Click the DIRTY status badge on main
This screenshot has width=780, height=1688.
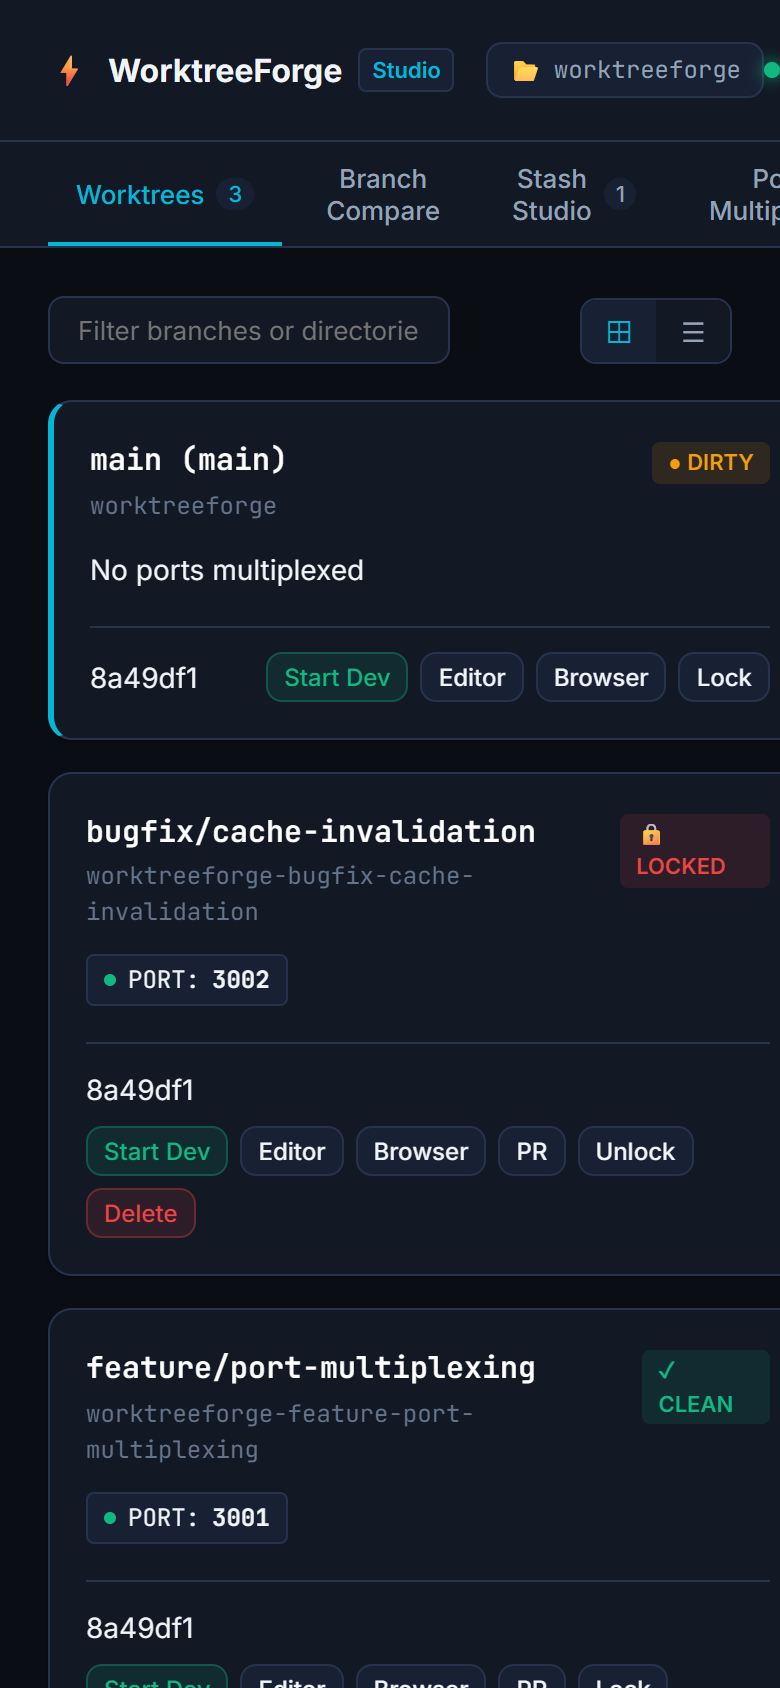click(711, 463)
